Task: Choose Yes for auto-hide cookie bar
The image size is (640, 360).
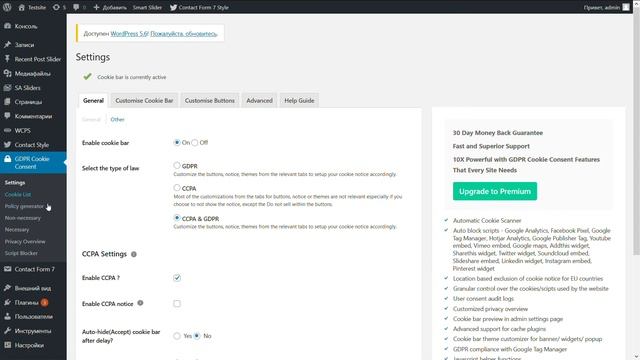Action: point(177,336)
